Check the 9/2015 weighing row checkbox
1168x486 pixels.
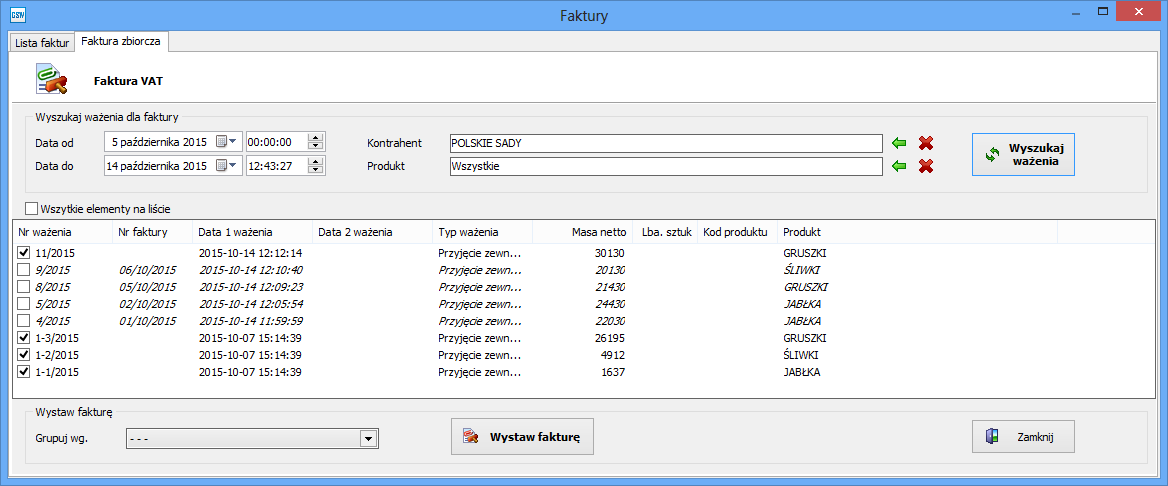click(x=24, y=270)
